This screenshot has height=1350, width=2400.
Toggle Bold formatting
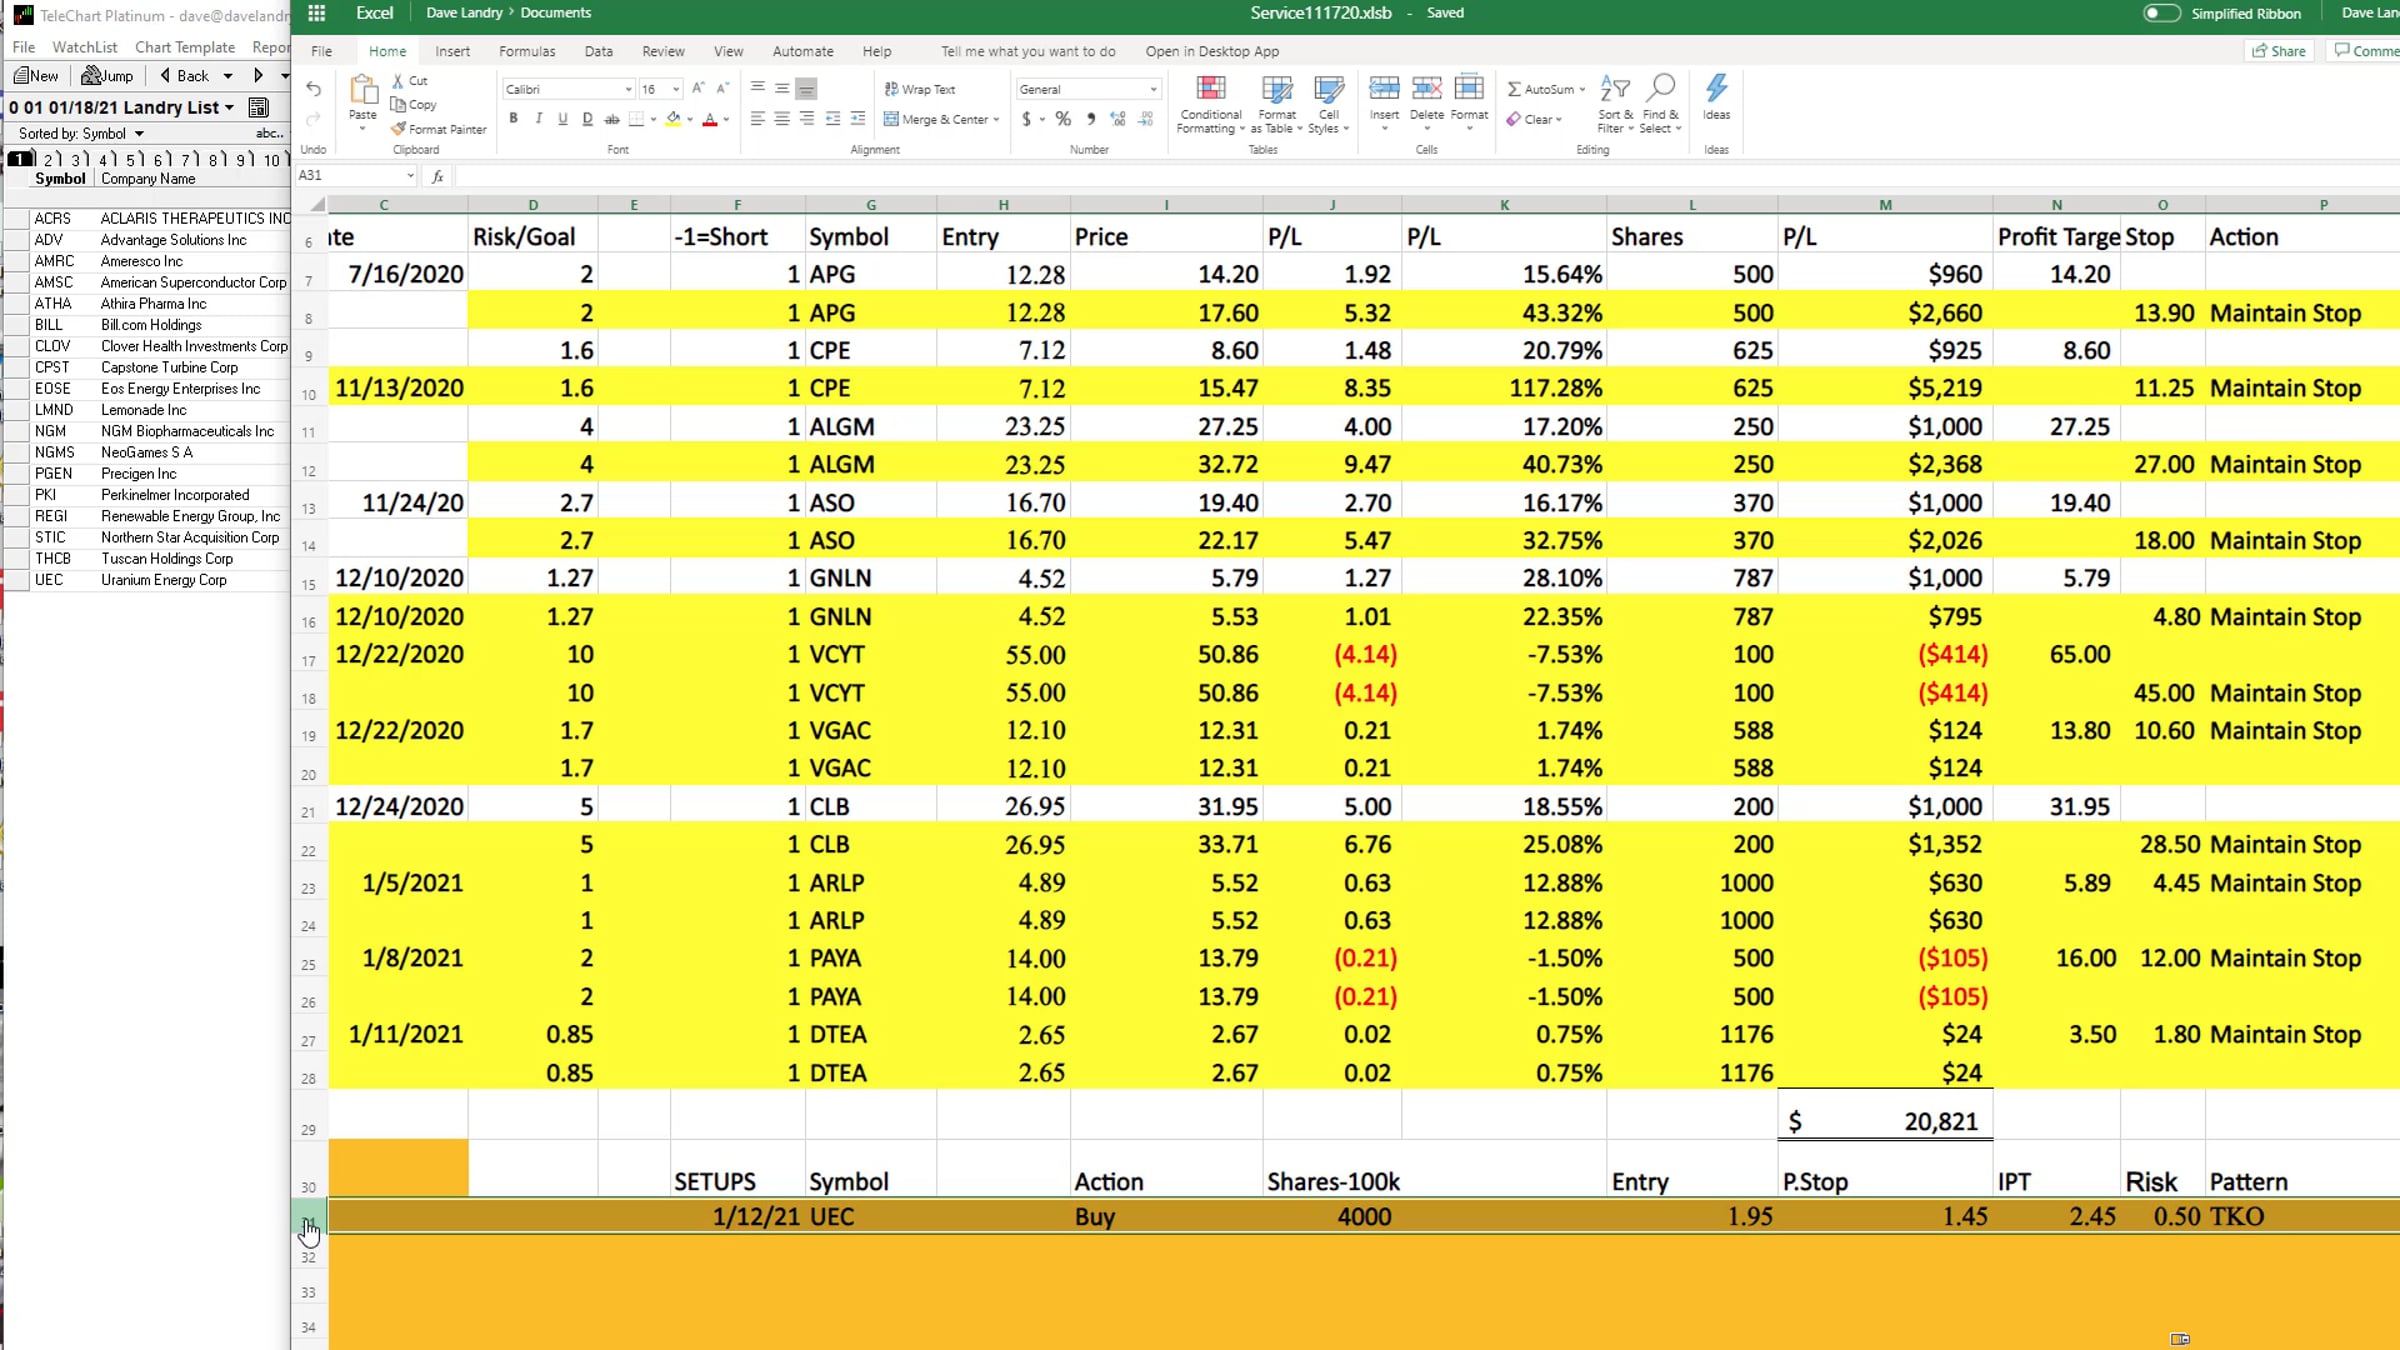pyautogui.click(x=514, y=119)
